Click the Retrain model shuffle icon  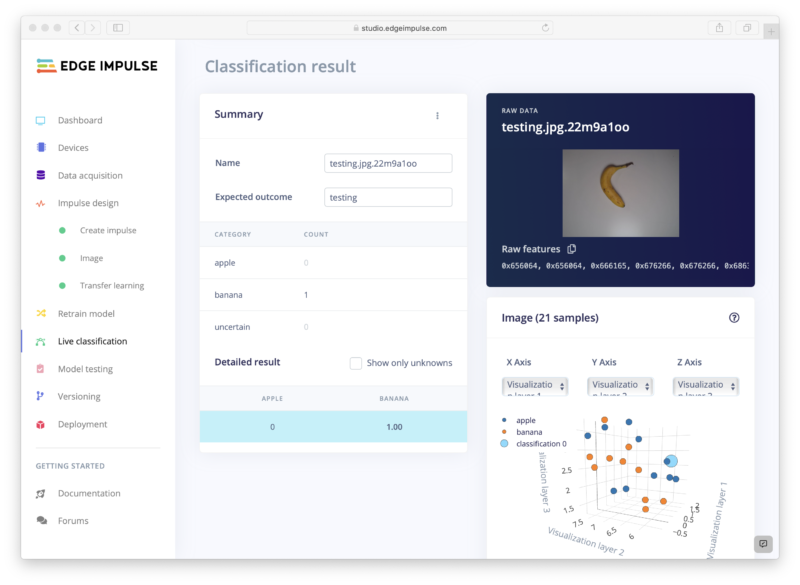click(x=41, y=313)
